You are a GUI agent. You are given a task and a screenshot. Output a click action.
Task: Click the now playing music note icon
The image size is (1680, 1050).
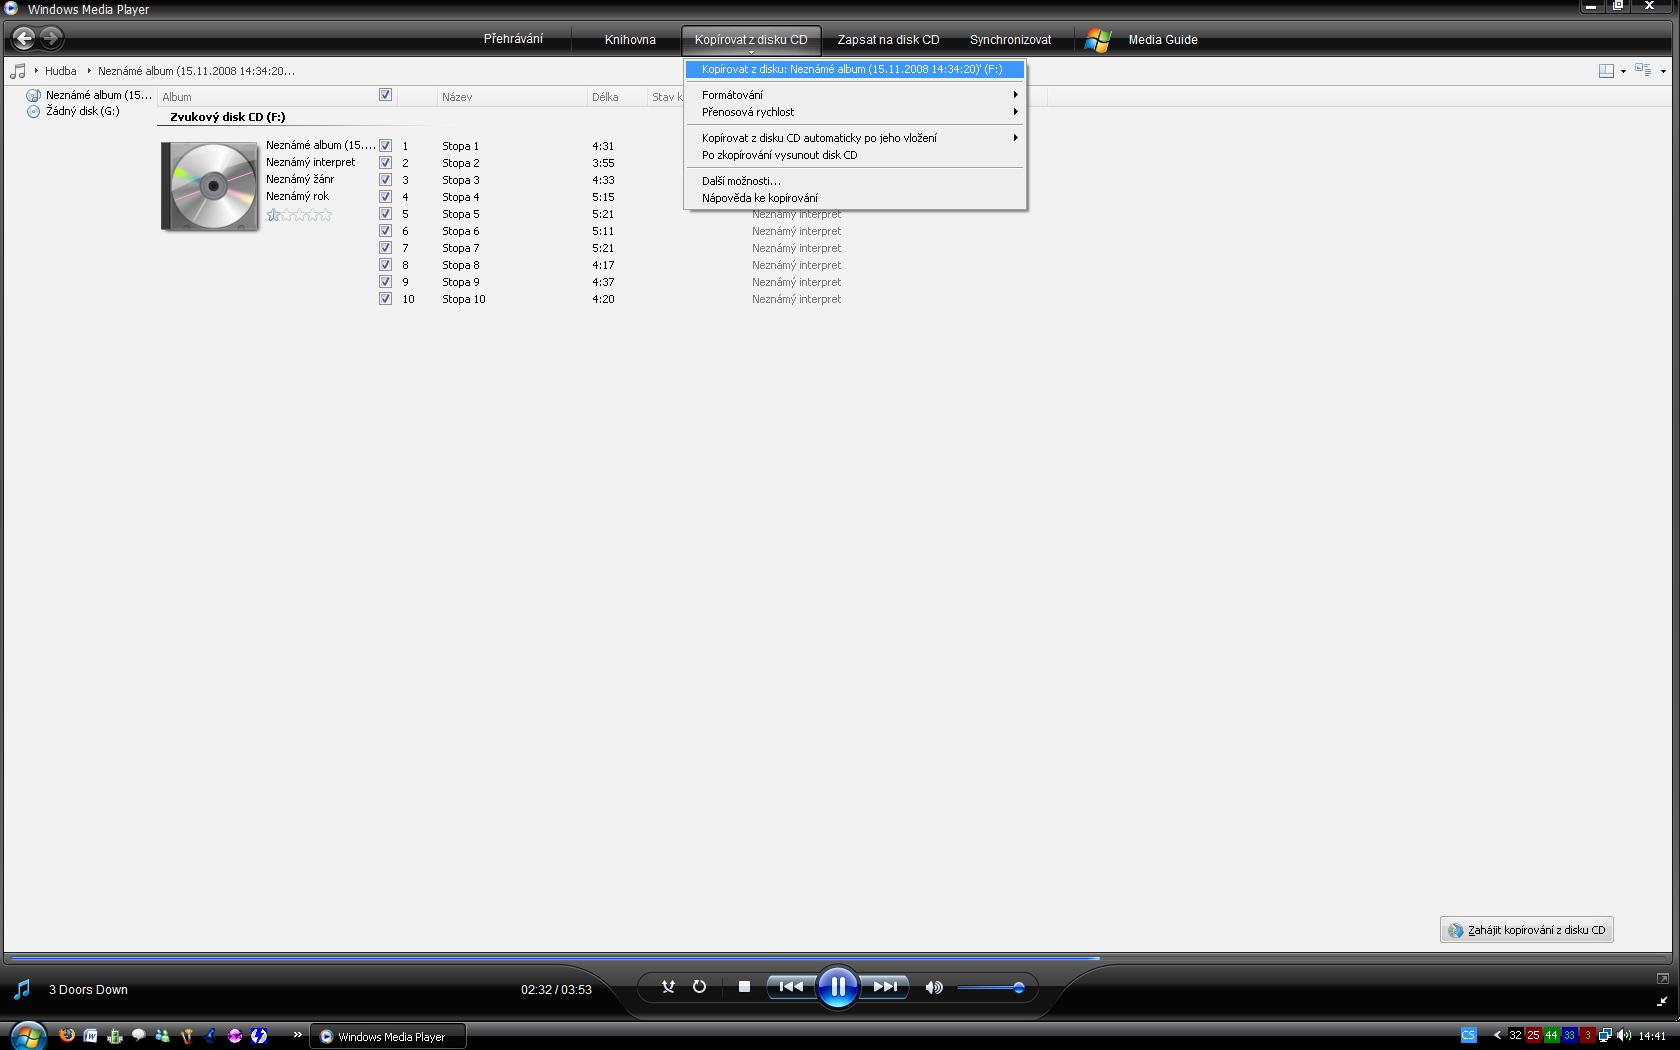point(22,990)
